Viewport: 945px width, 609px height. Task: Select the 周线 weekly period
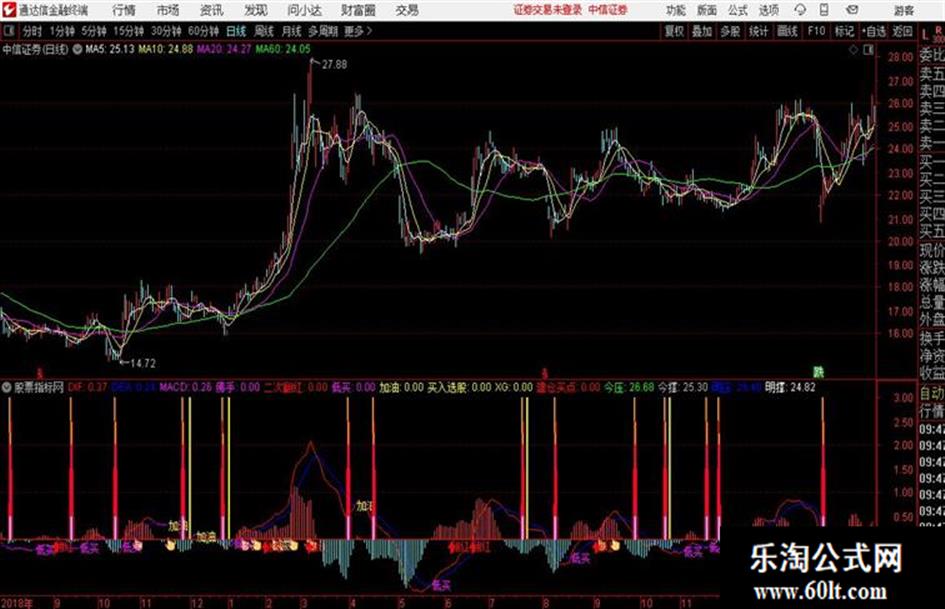(264, 31)
